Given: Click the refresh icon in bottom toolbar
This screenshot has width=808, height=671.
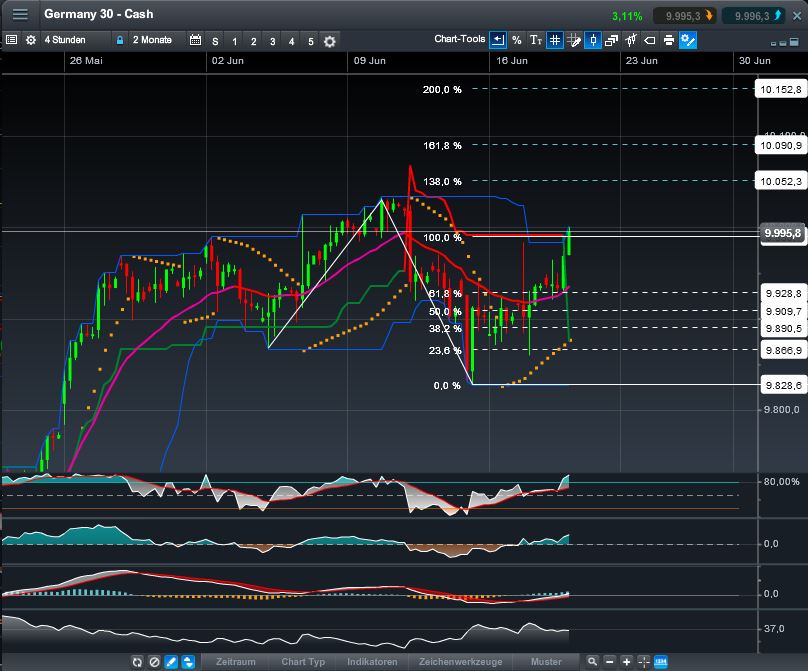Looking at the screenshot, I should point(139,662).
